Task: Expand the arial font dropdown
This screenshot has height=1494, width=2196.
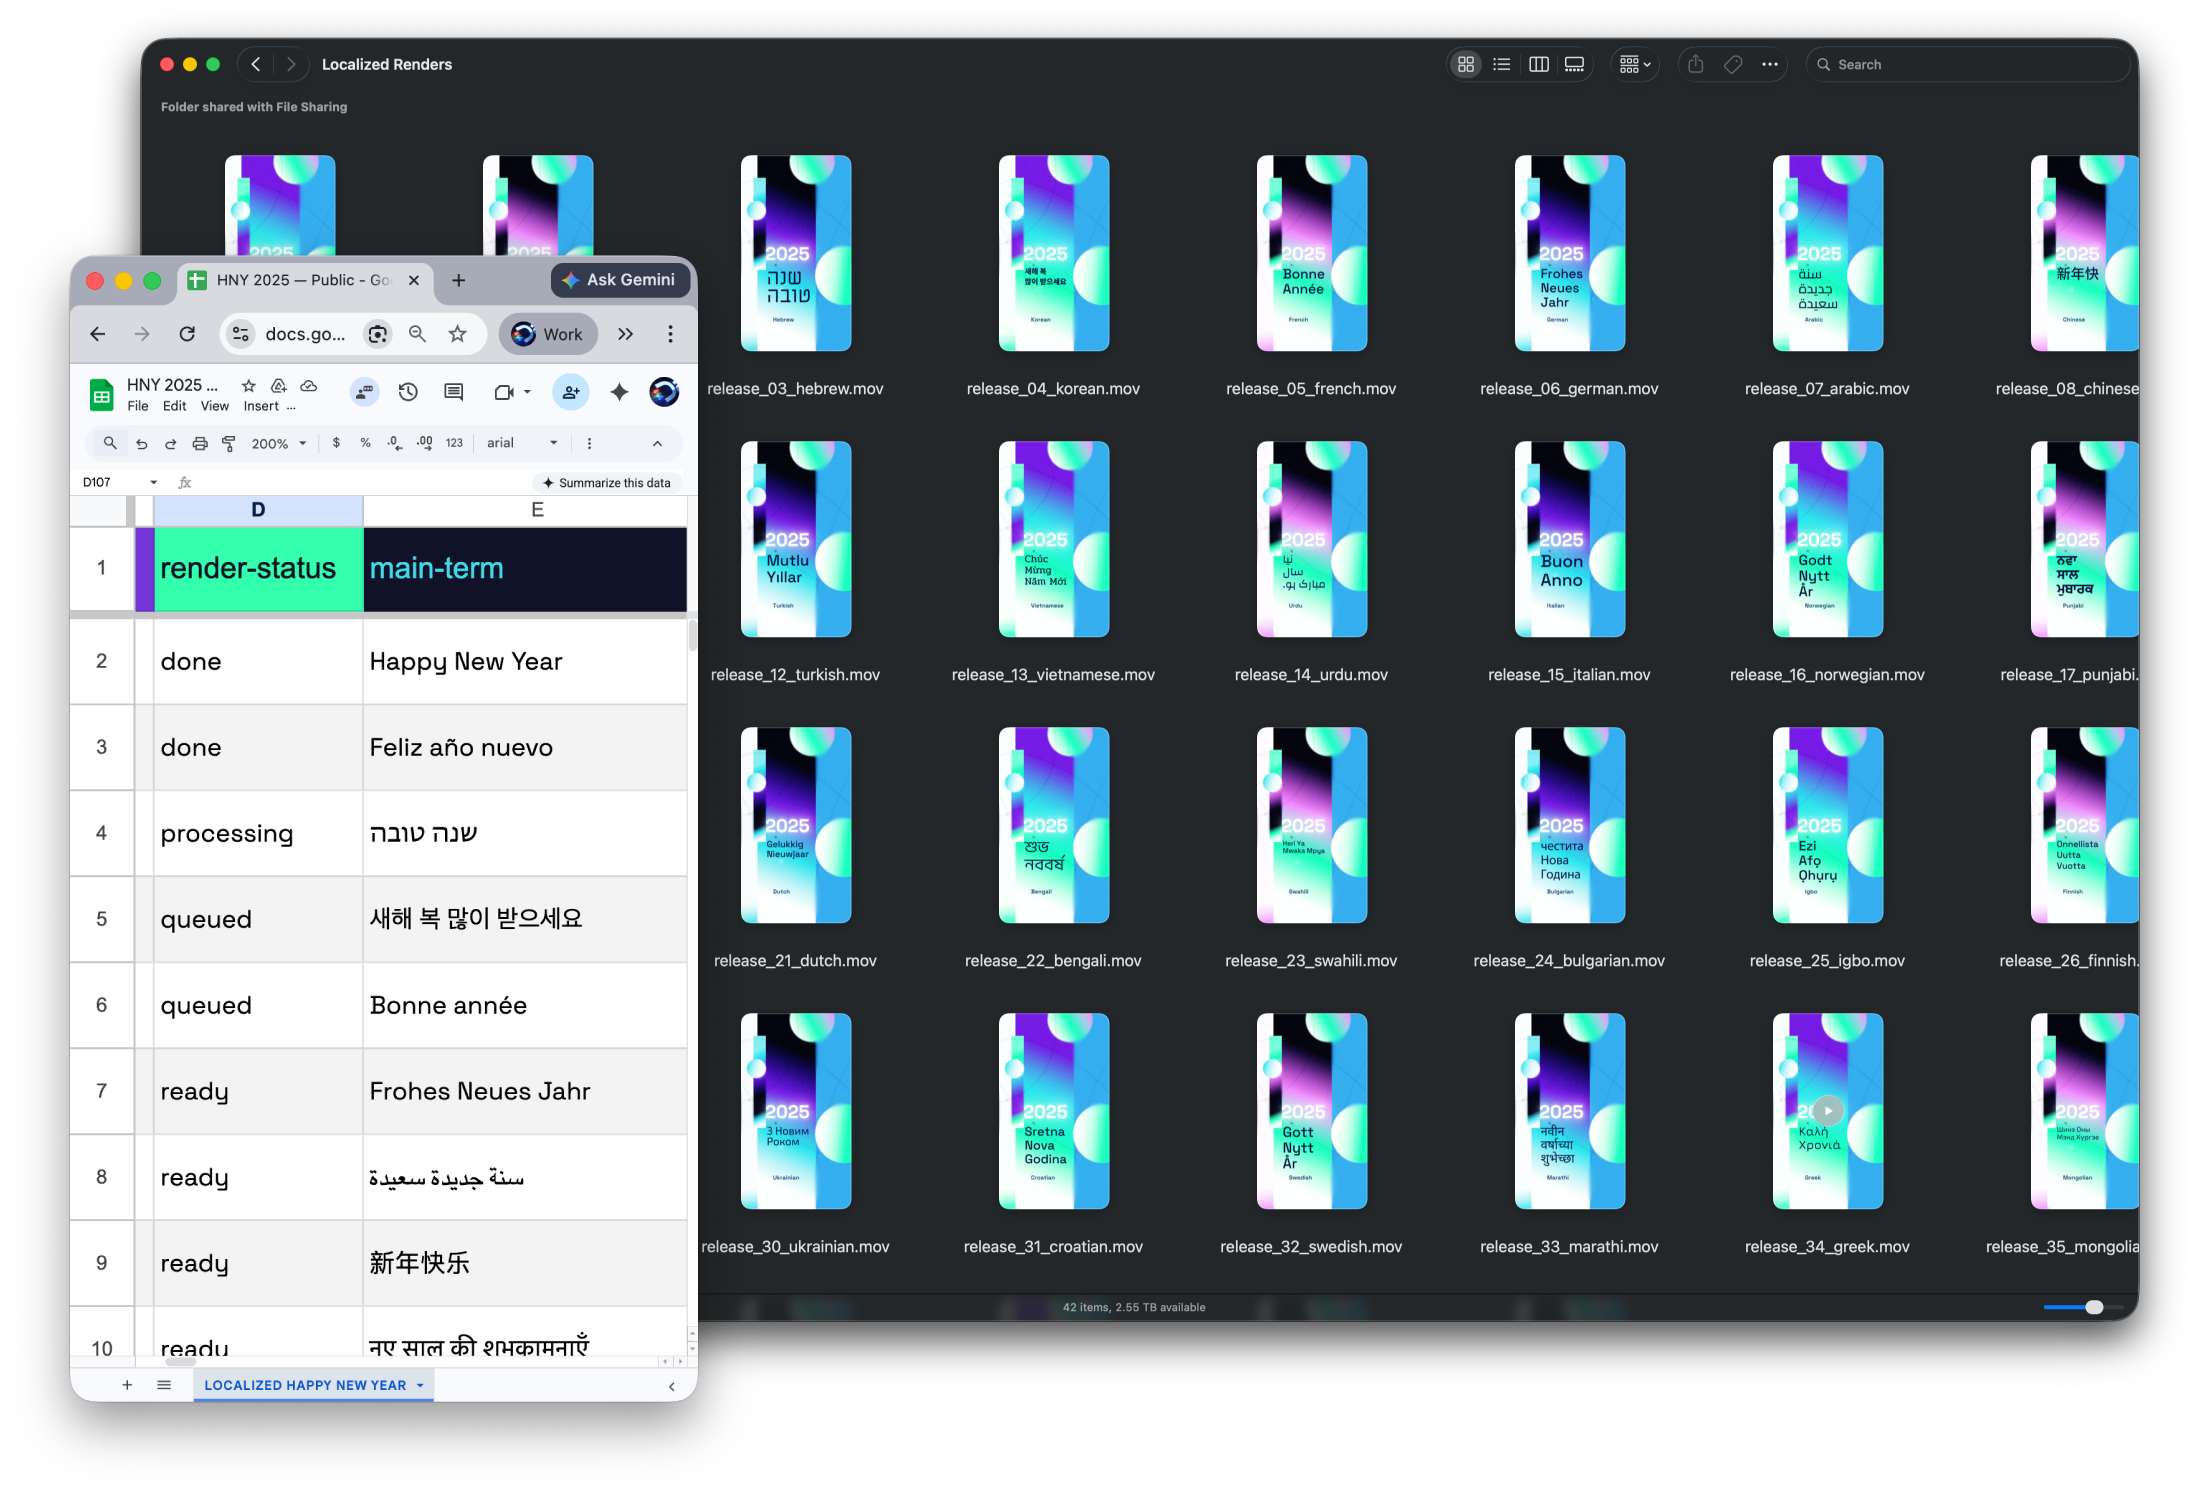Action: point(522,443)
